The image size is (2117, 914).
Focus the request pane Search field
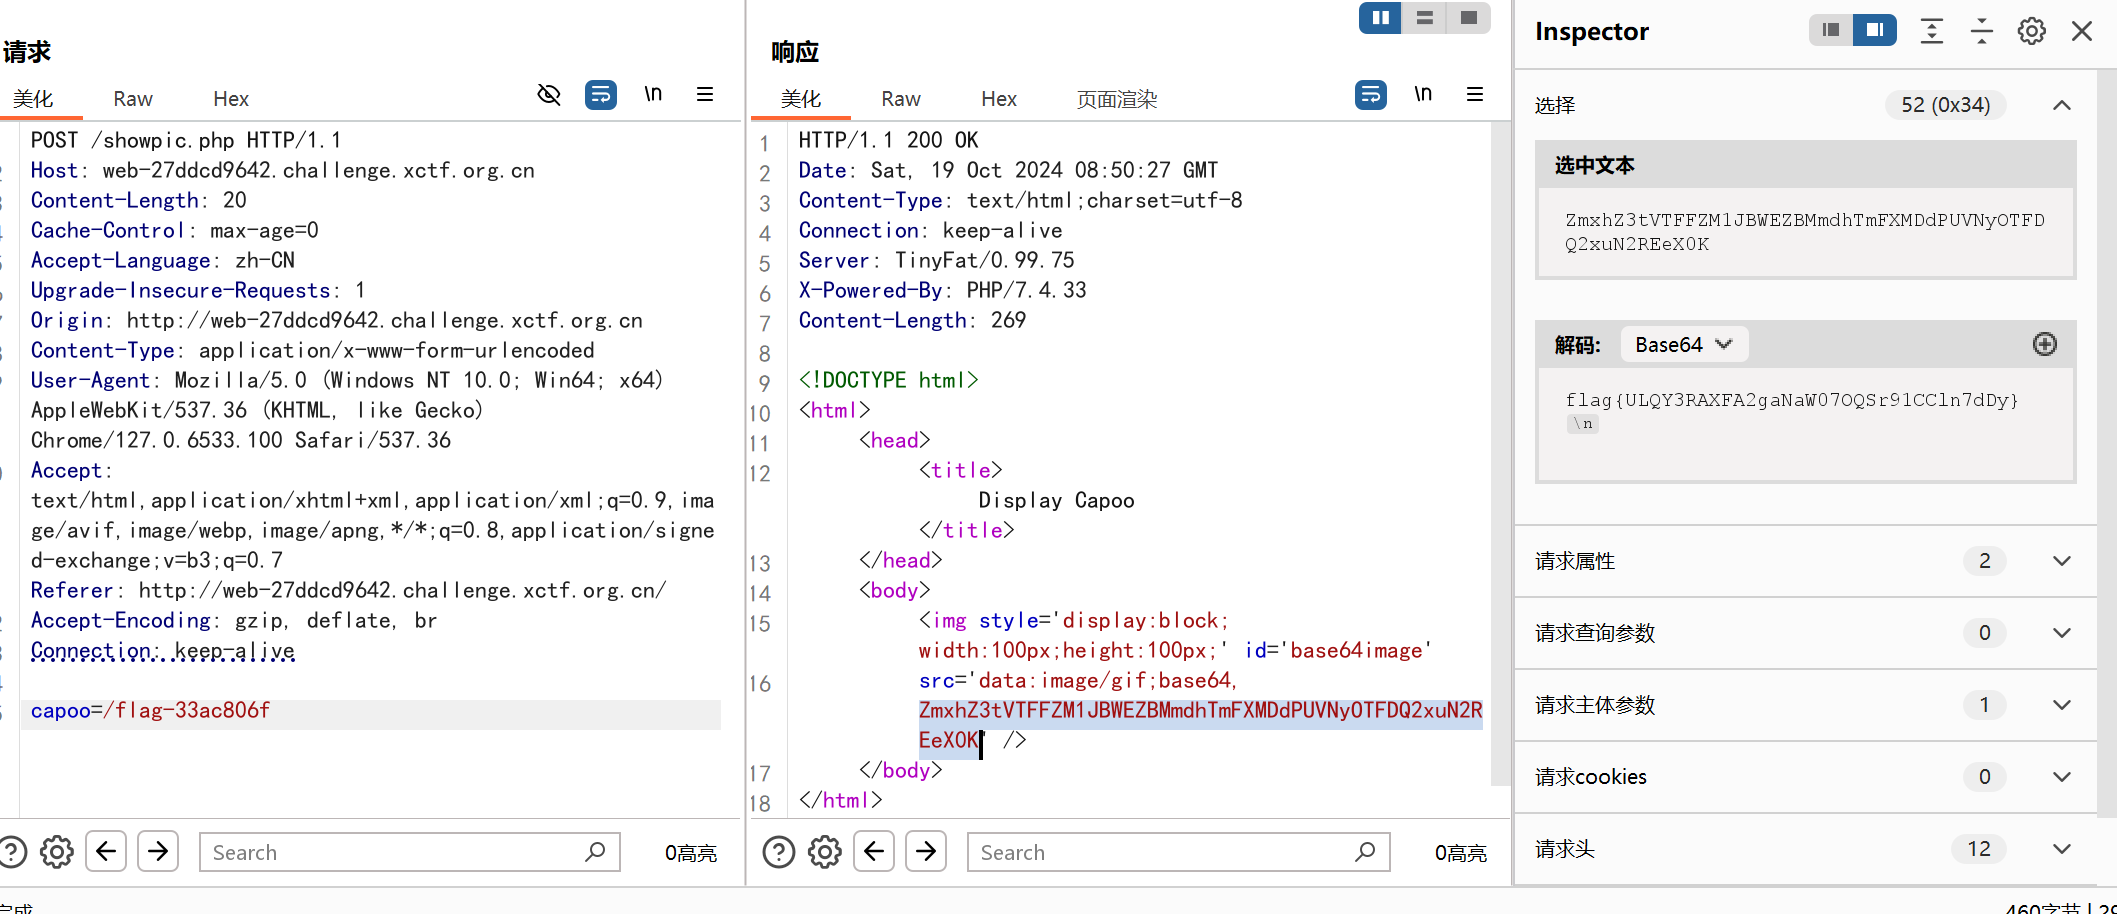410,852
